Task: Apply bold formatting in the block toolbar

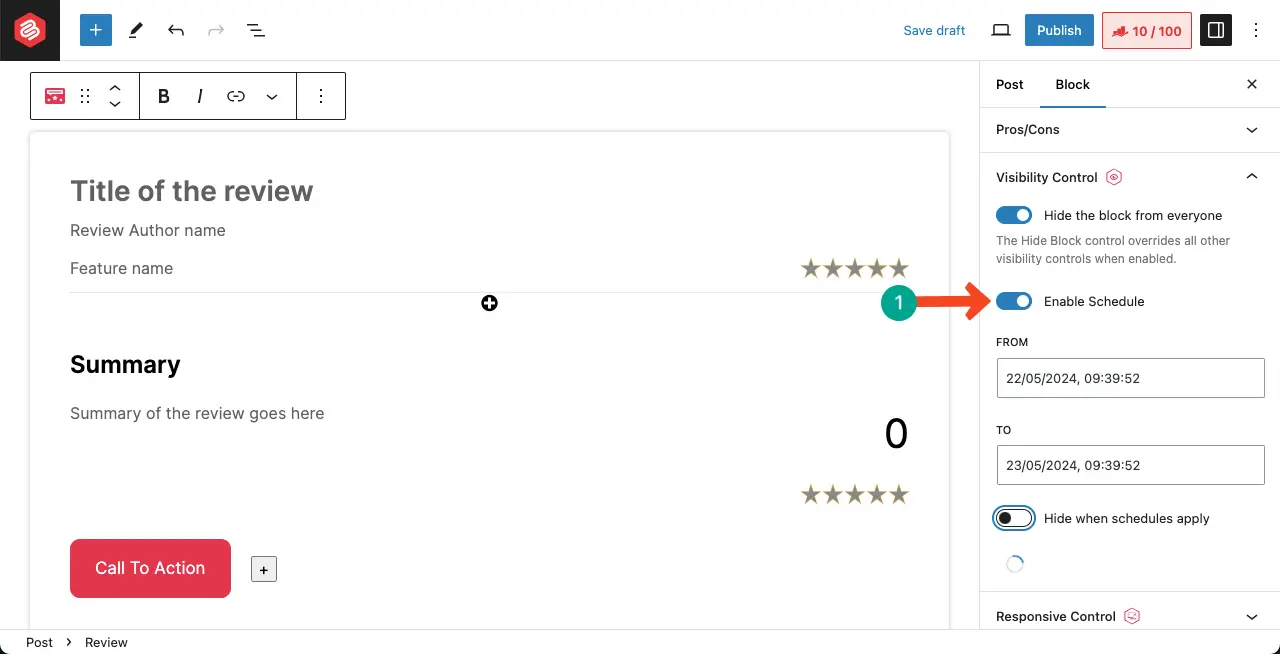Action: point(163,96)
